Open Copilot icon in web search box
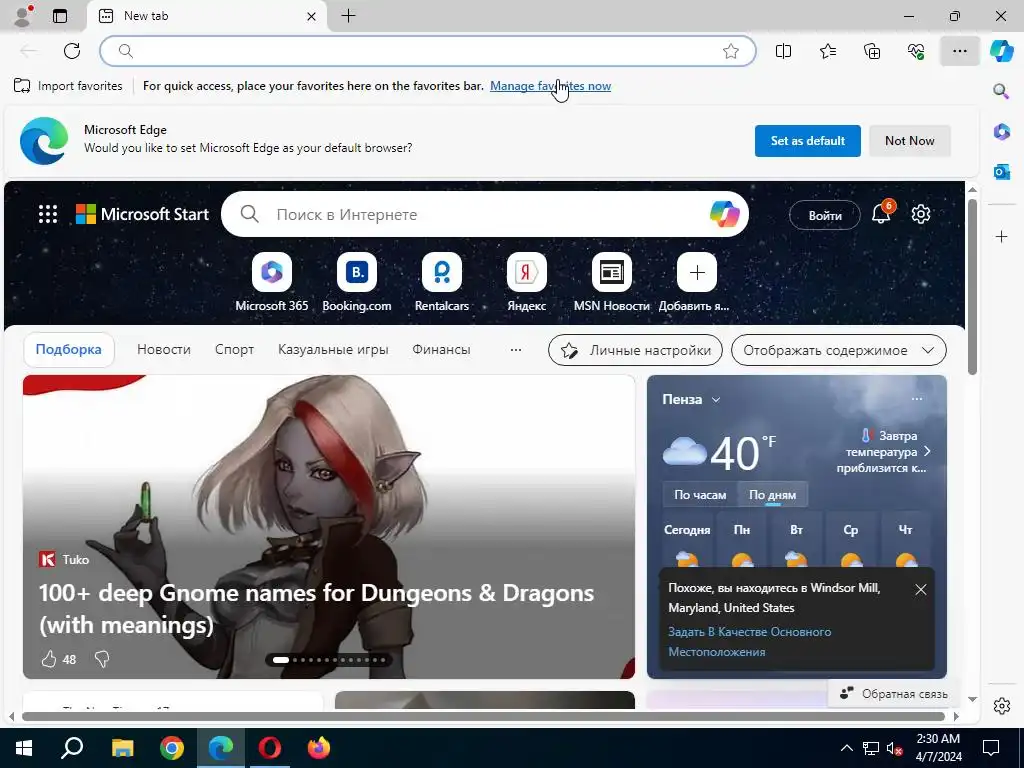This screenshot has width=1024, height=768. point(724,214)
